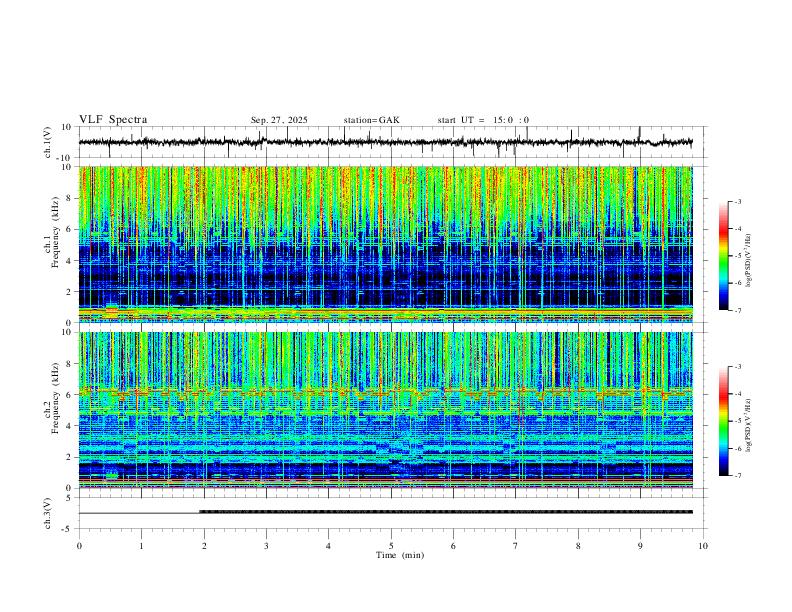Click the "-4" label on ch.2 colorbar
The height and width of the screenshot is (612, 792).
click(x=738, y=394)
